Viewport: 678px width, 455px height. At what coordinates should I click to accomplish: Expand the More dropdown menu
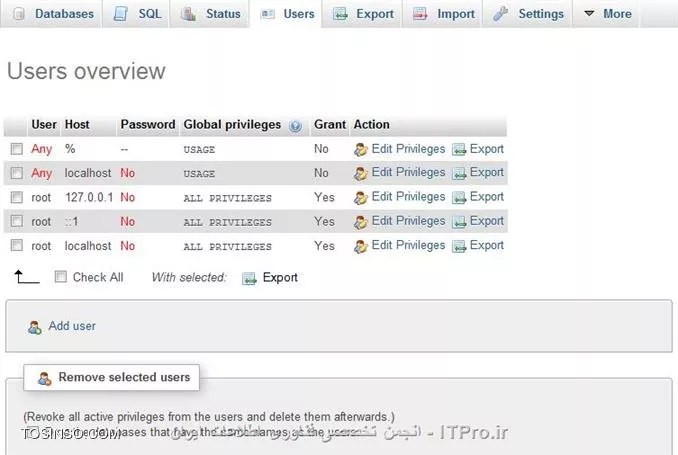click(x=606, y=13)
